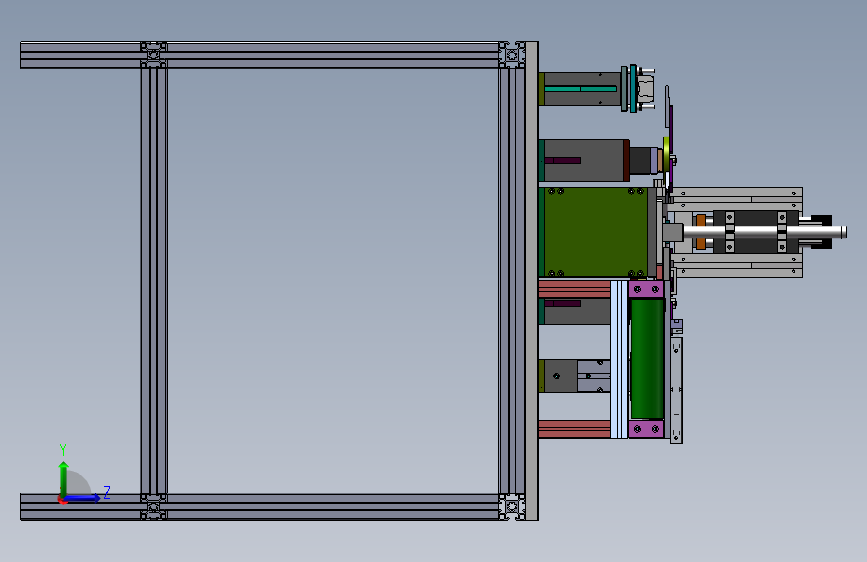Pick the black motor body on the shaft
This screenshot has width=867, height=562.
tap(755, 232)
